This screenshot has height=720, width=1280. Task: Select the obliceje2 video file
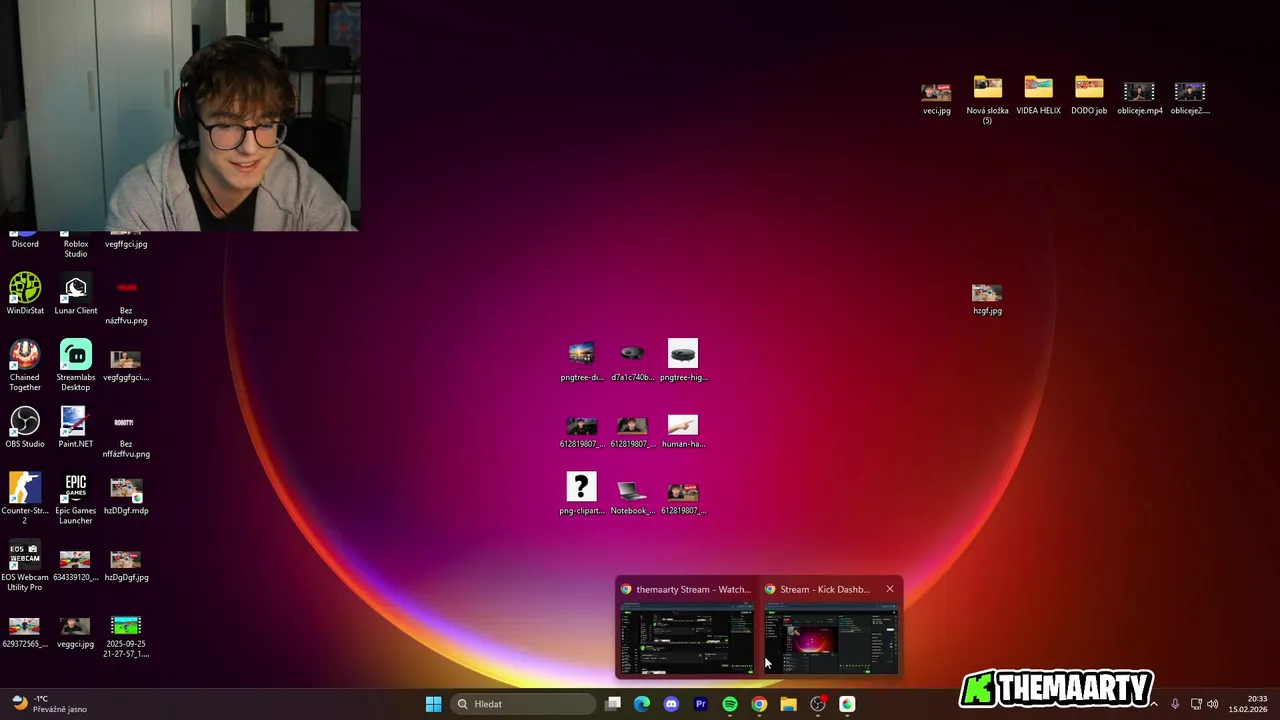click(1190, 98)
